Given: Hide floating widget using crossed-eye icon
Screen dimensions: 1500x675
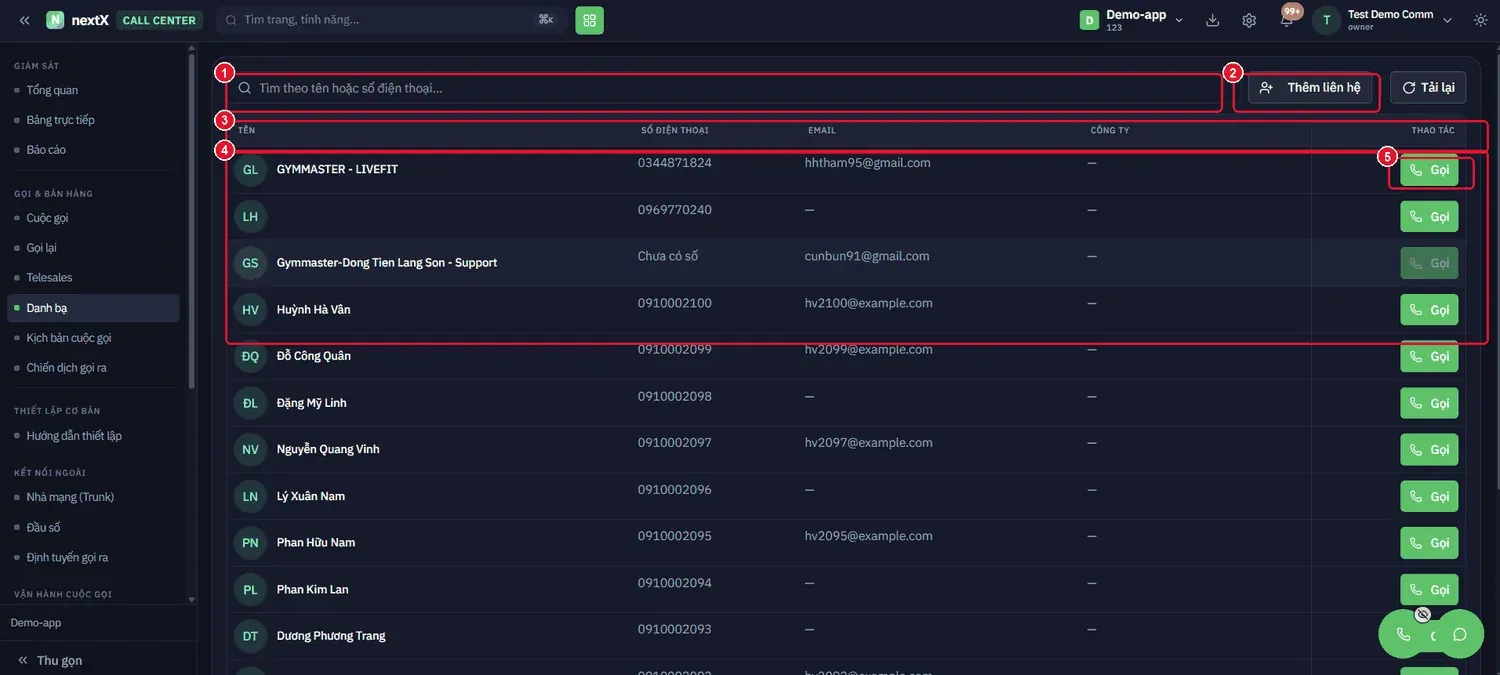Looking at the screenshot, I should coord(1423,614).
